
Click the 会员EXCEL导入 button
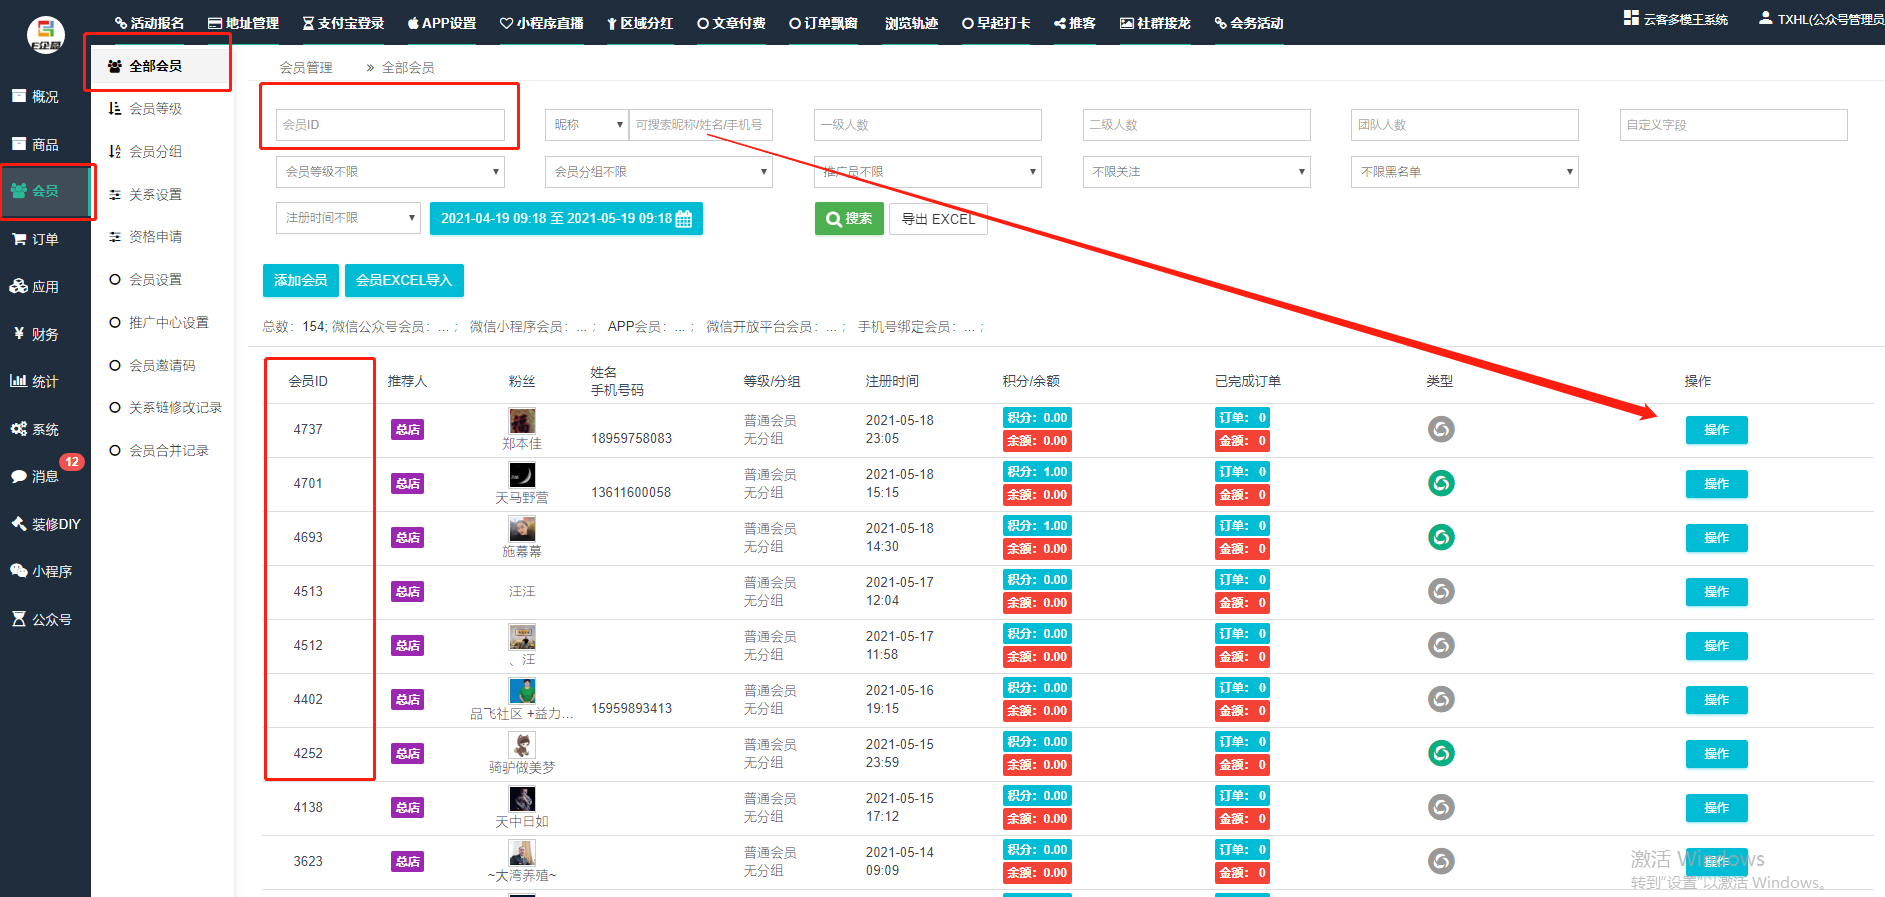tap(404, 281)
